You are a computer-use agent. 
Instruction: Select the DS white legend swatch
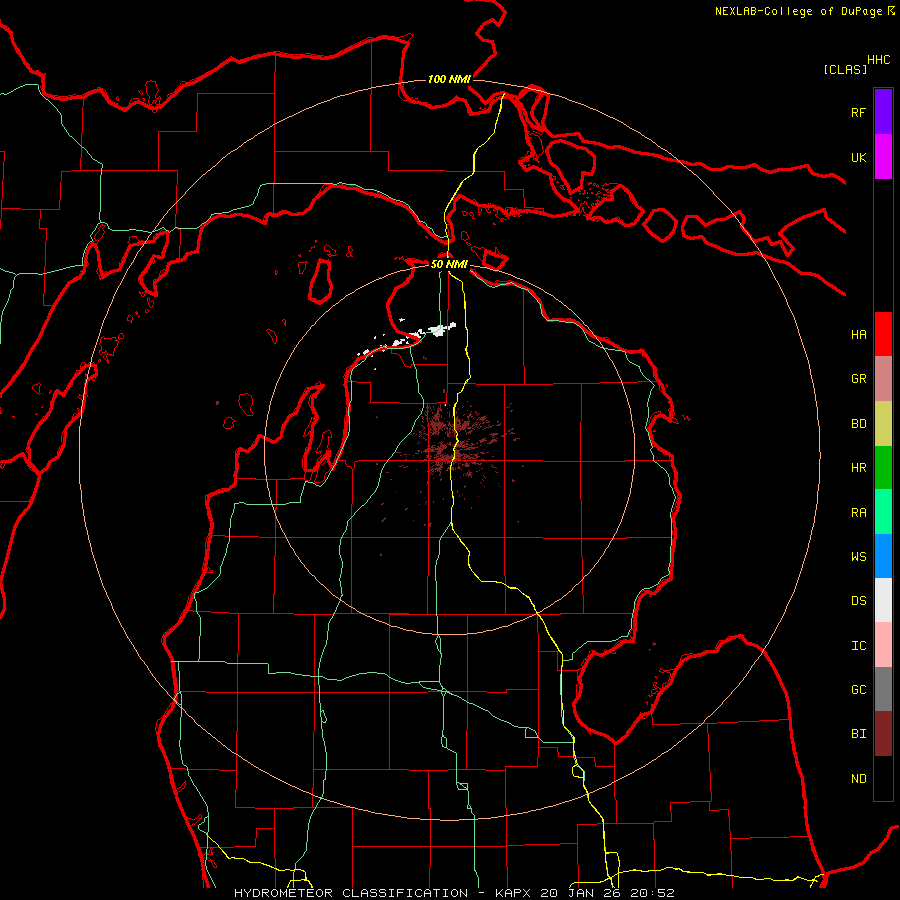pos(883,600)
